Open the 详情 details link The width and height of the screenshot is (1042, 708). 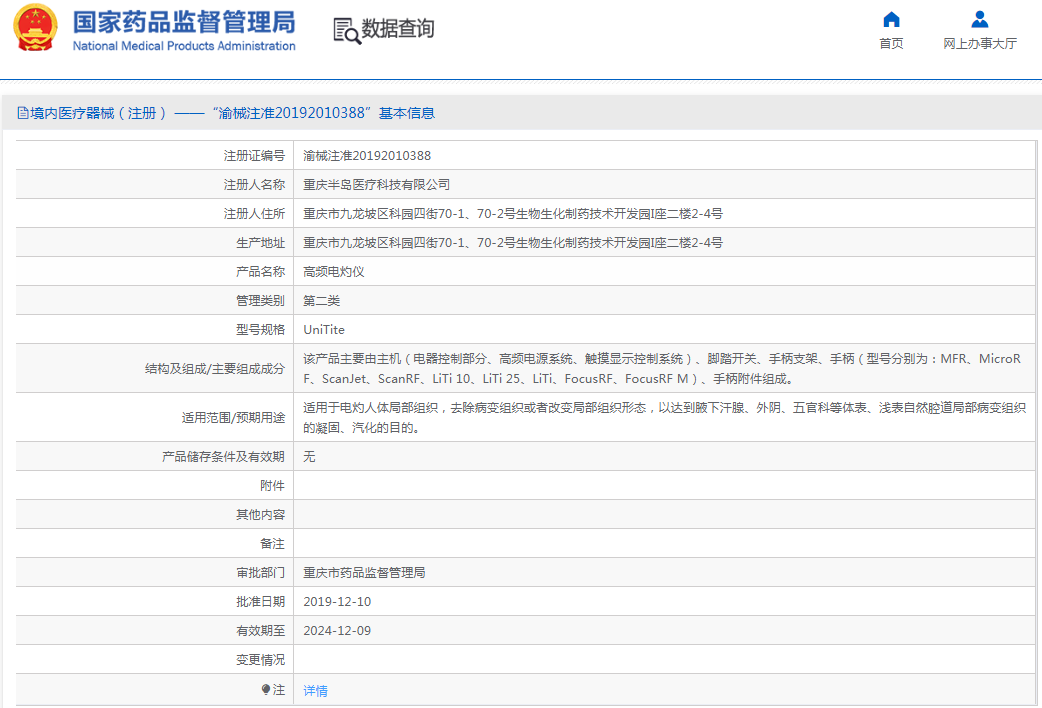click(x=316, y=691)
